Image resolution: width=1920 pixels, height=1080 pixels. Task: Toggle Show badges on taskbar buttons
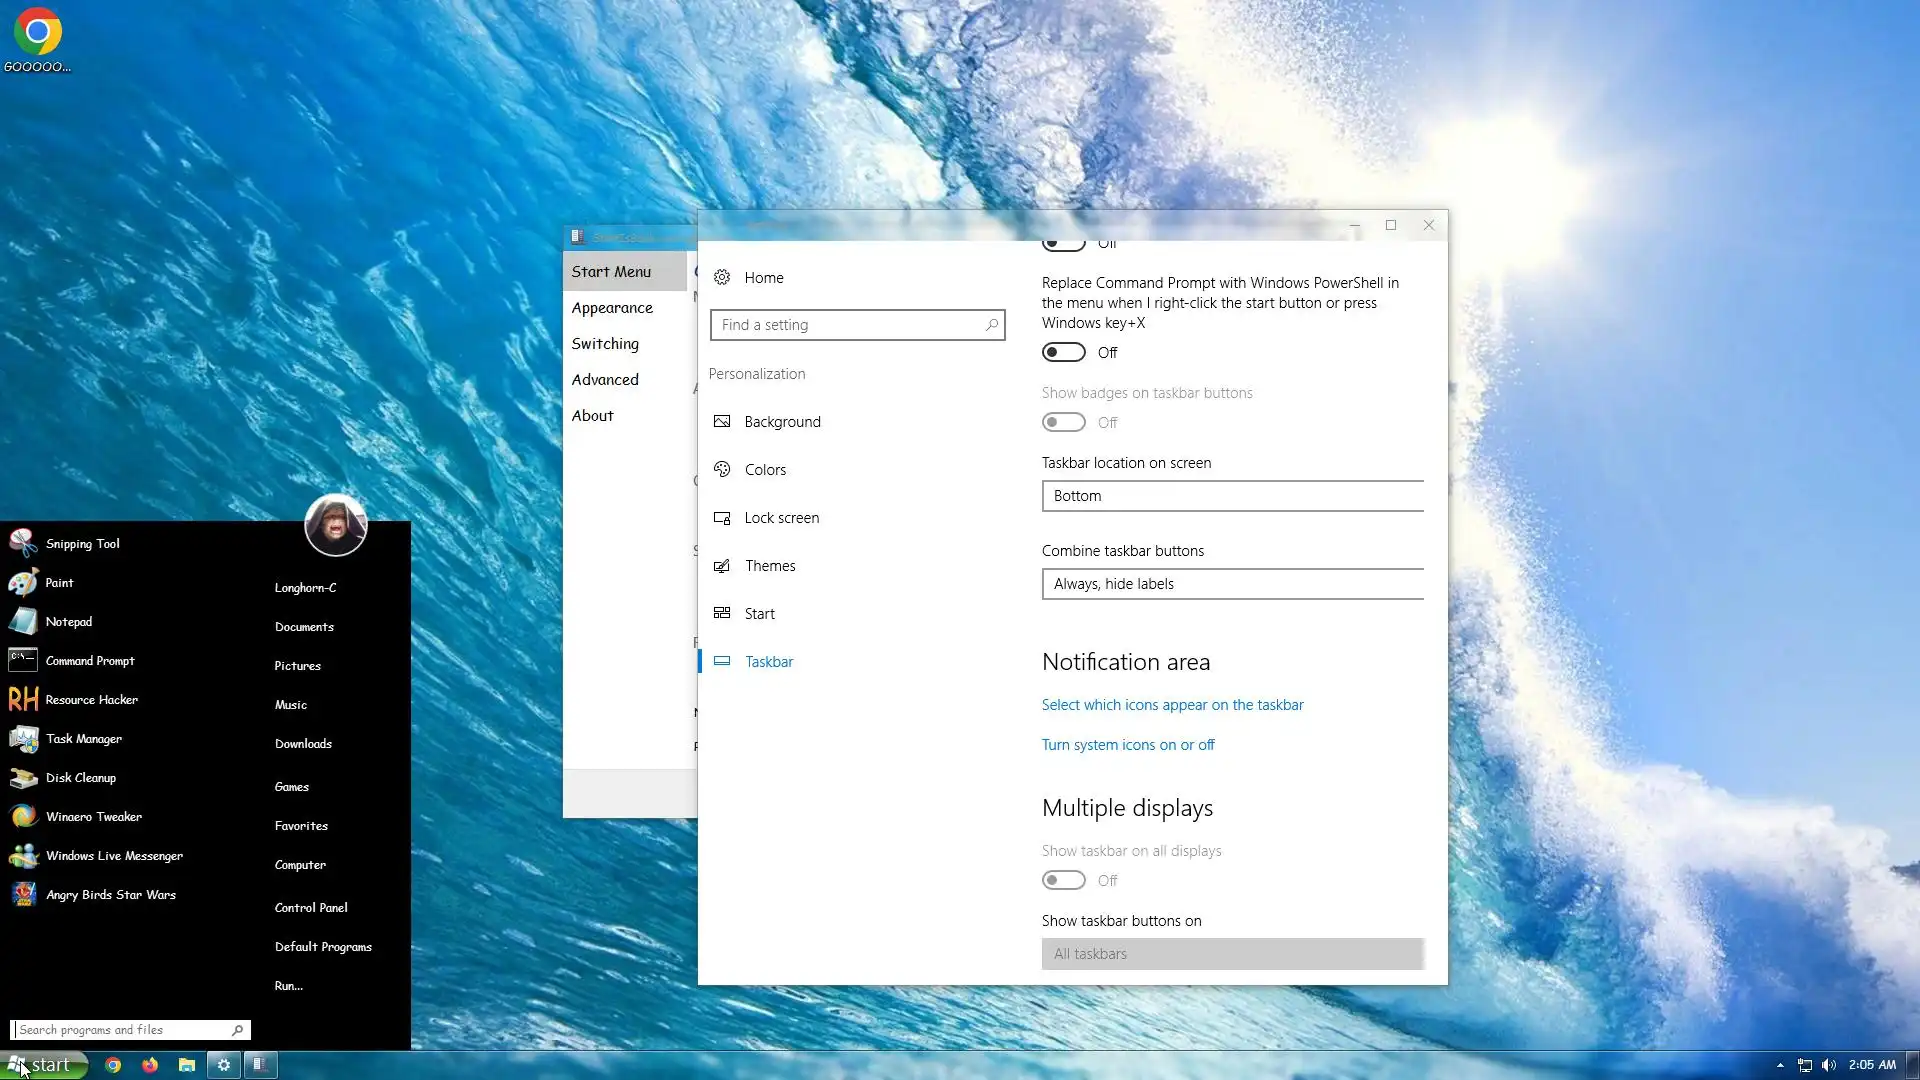coord(1063,423)
